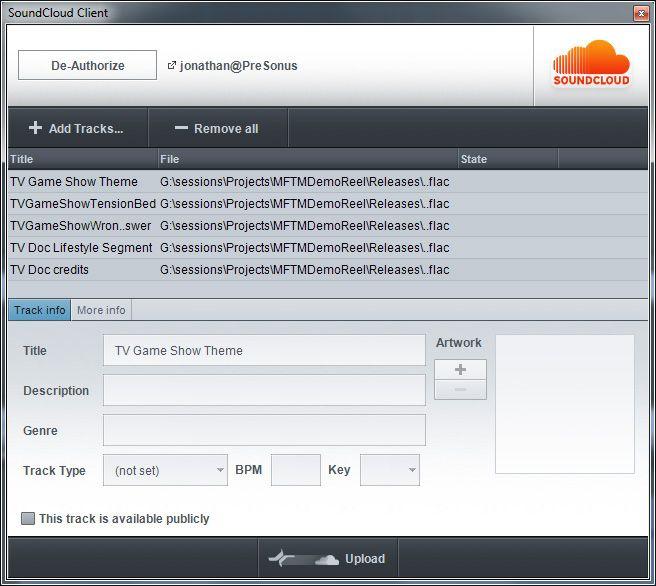
Task: Open the jonathan@PreSonus profile link
Action: point(238,66)
